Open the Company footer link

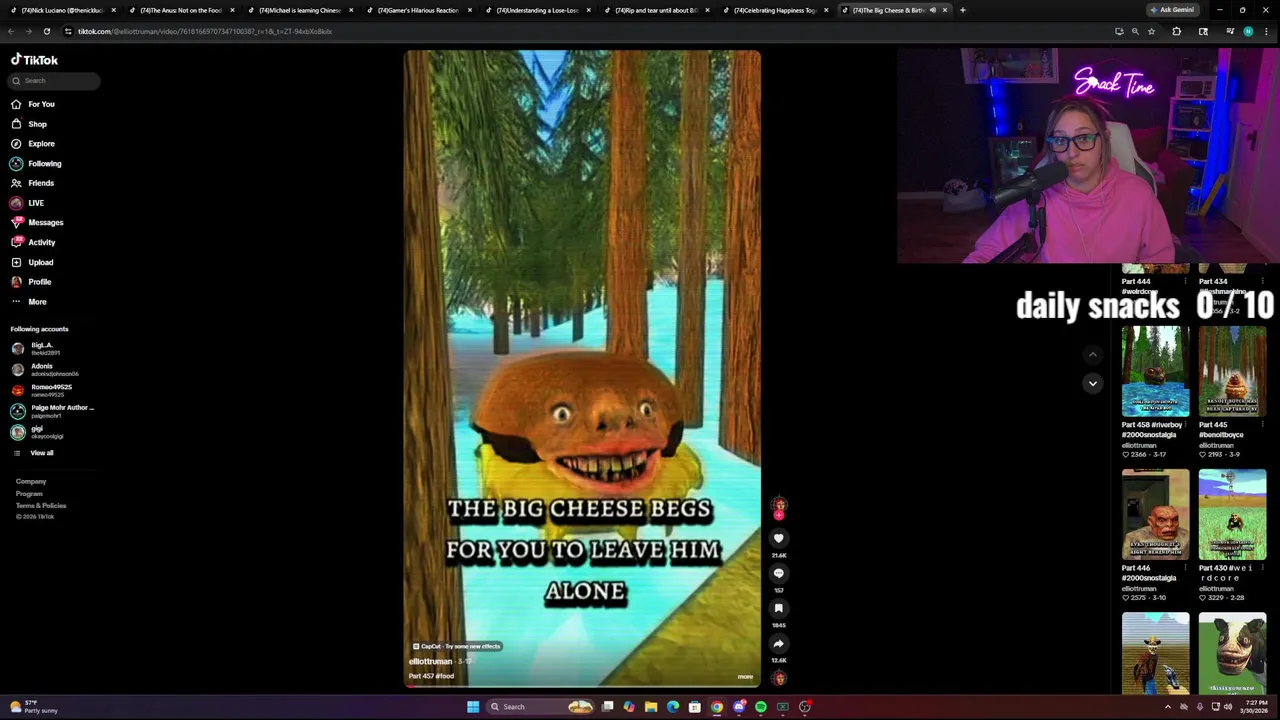pyautogui.click(x=31, y=481)
